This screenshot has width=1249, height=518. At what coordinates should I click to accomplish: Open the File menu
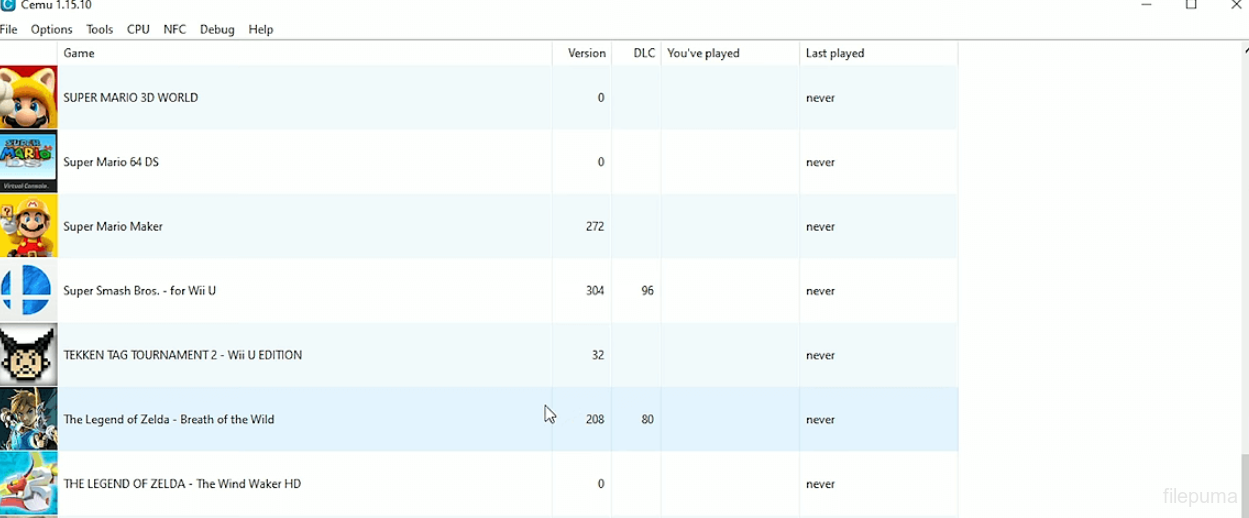click(x=8, y=29)
